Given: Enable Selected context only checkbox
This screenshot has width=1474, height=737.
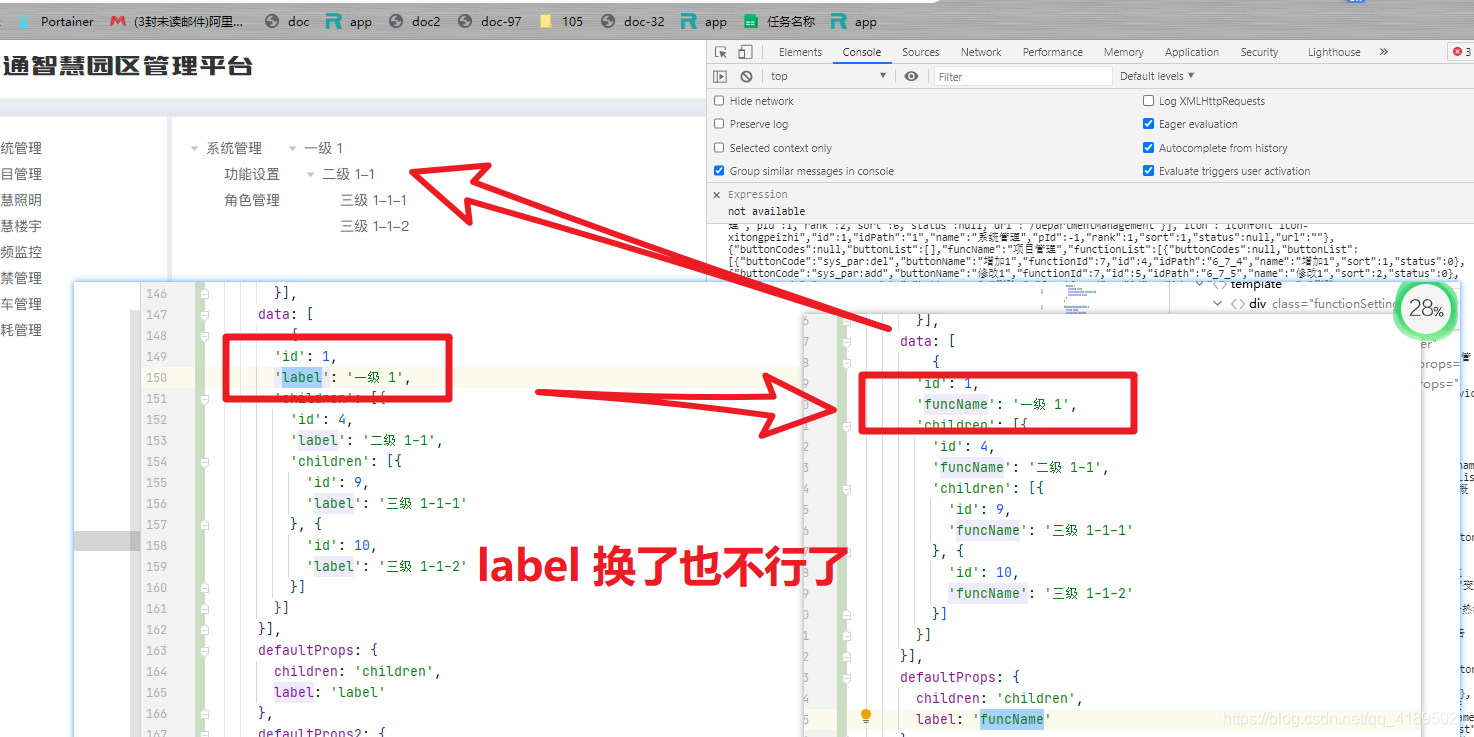Looking at the screenshot, I should click(x=719, y=148).
